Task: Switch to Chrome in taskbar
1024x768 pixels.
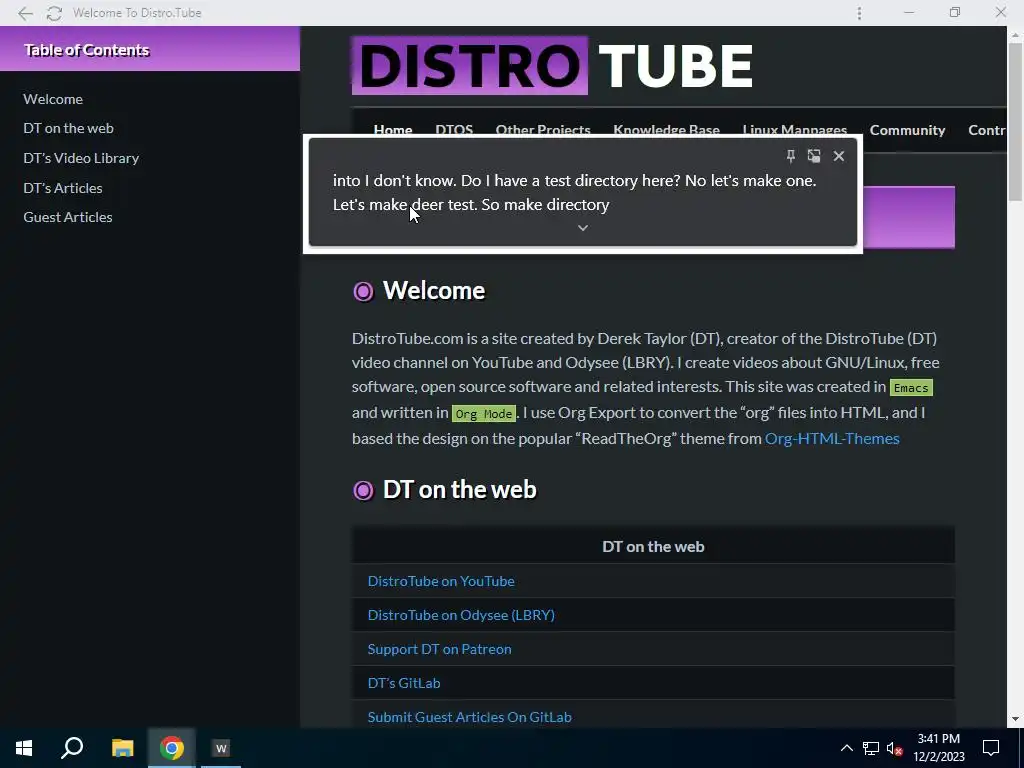Action: click(x=172, y=748)
